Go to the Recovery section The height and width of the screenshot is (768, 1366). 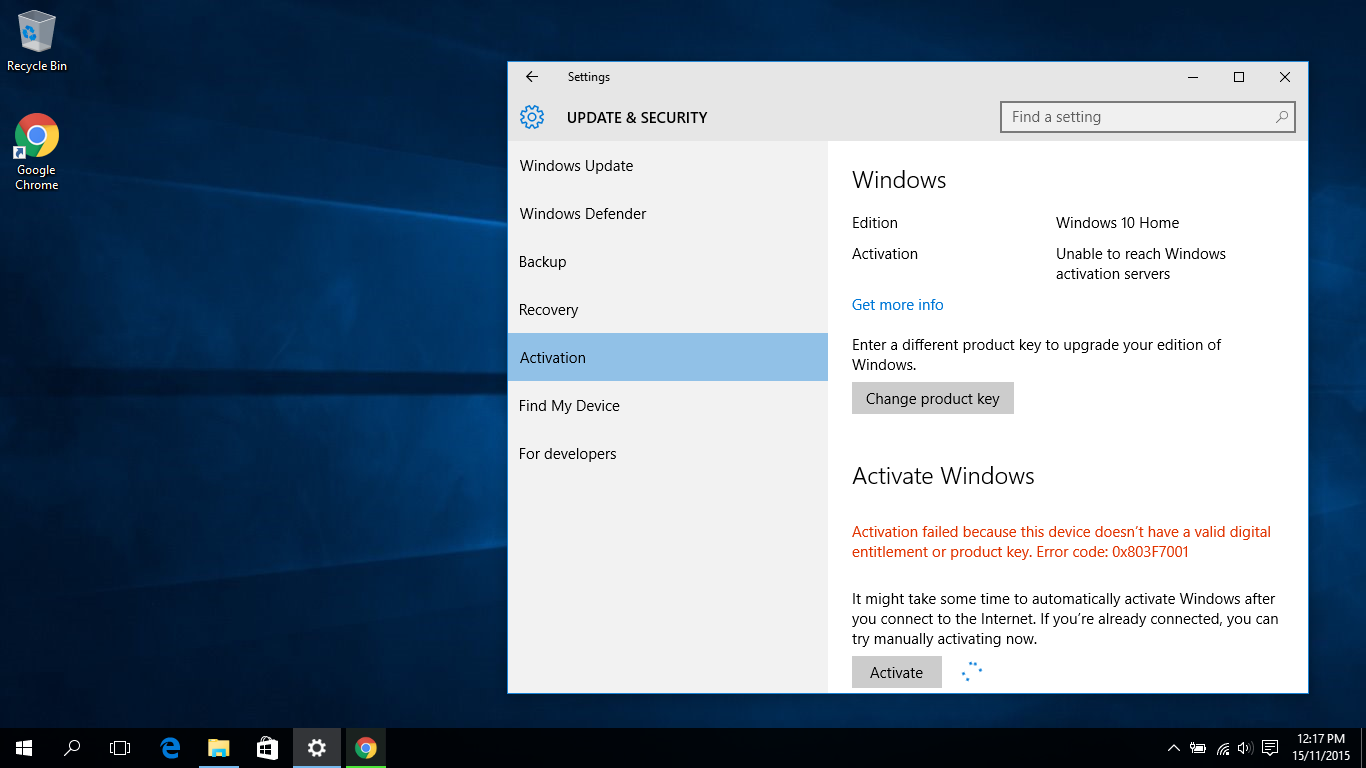[548, 310]
